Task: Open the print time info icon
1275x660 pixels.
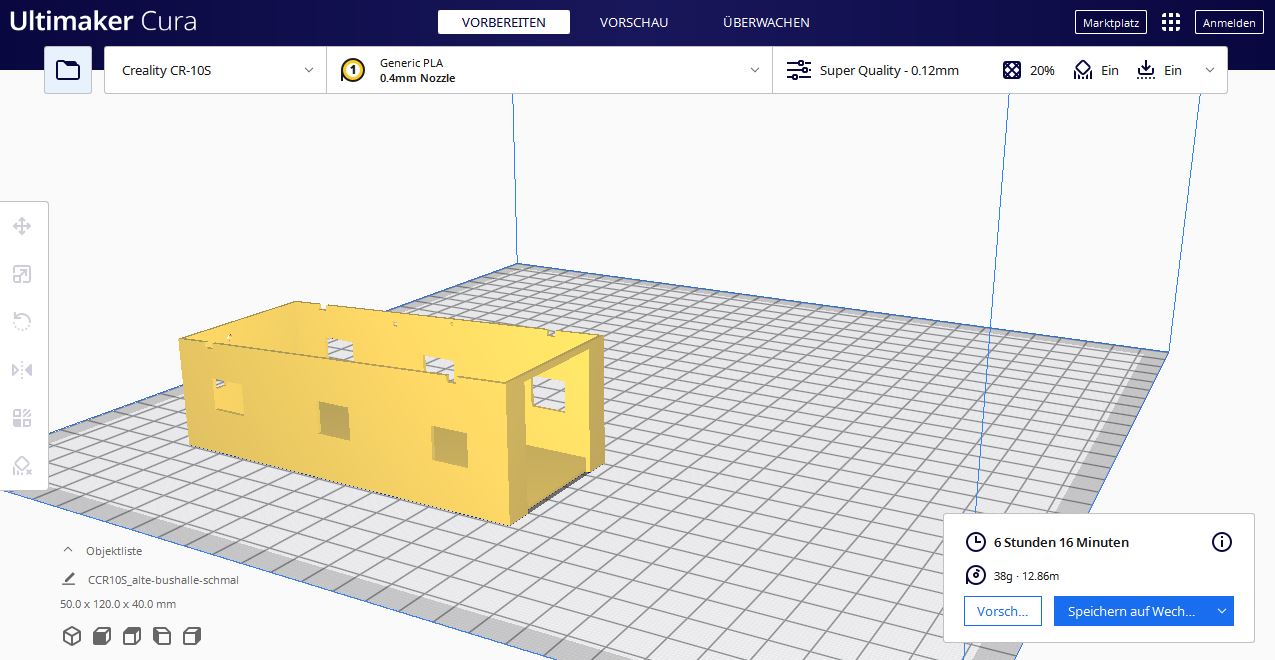Action: coord(1221,542)
